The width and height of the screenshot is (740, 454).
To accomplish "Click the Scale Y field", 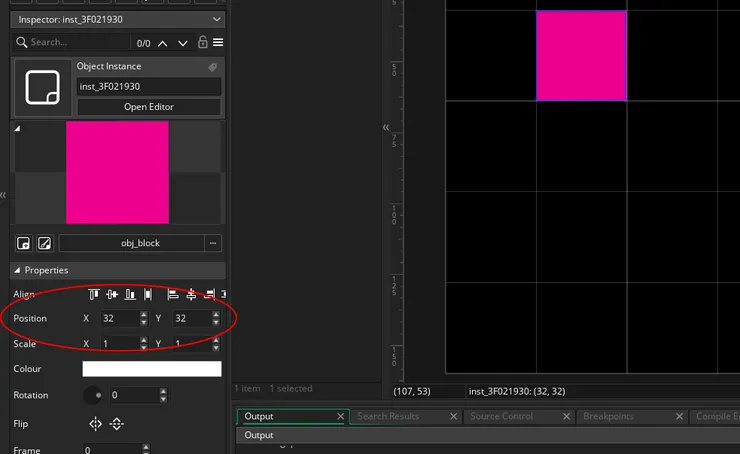I will pos(193,344).
